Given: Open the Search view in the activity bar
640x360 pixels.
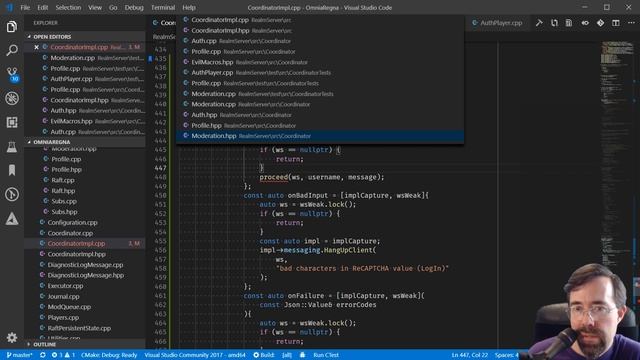Looking at the screenshot, I should coord(12,50).
